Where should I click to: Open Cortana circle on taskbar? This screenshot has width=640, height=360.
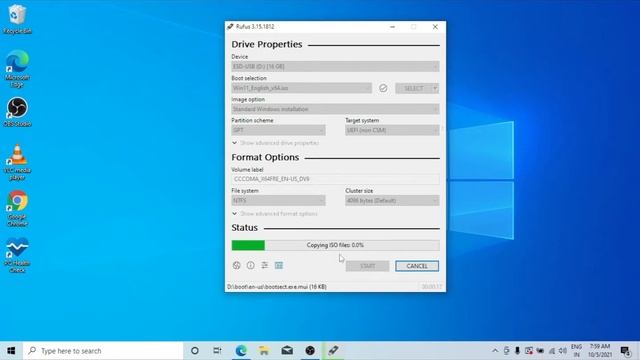click(x=195, y=351)
